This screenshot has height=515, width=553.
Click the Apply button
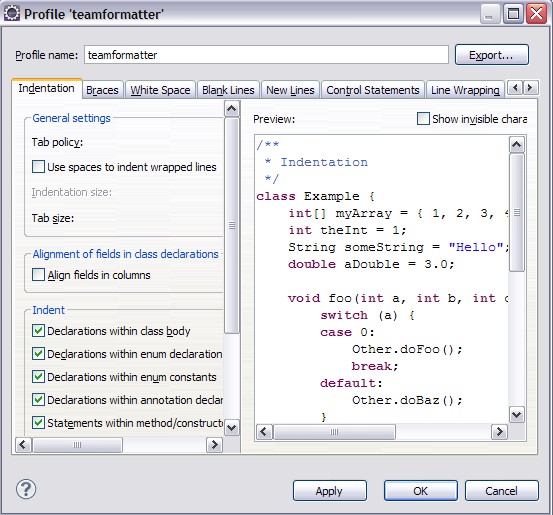pyautogui.click(x=330, y=491)
